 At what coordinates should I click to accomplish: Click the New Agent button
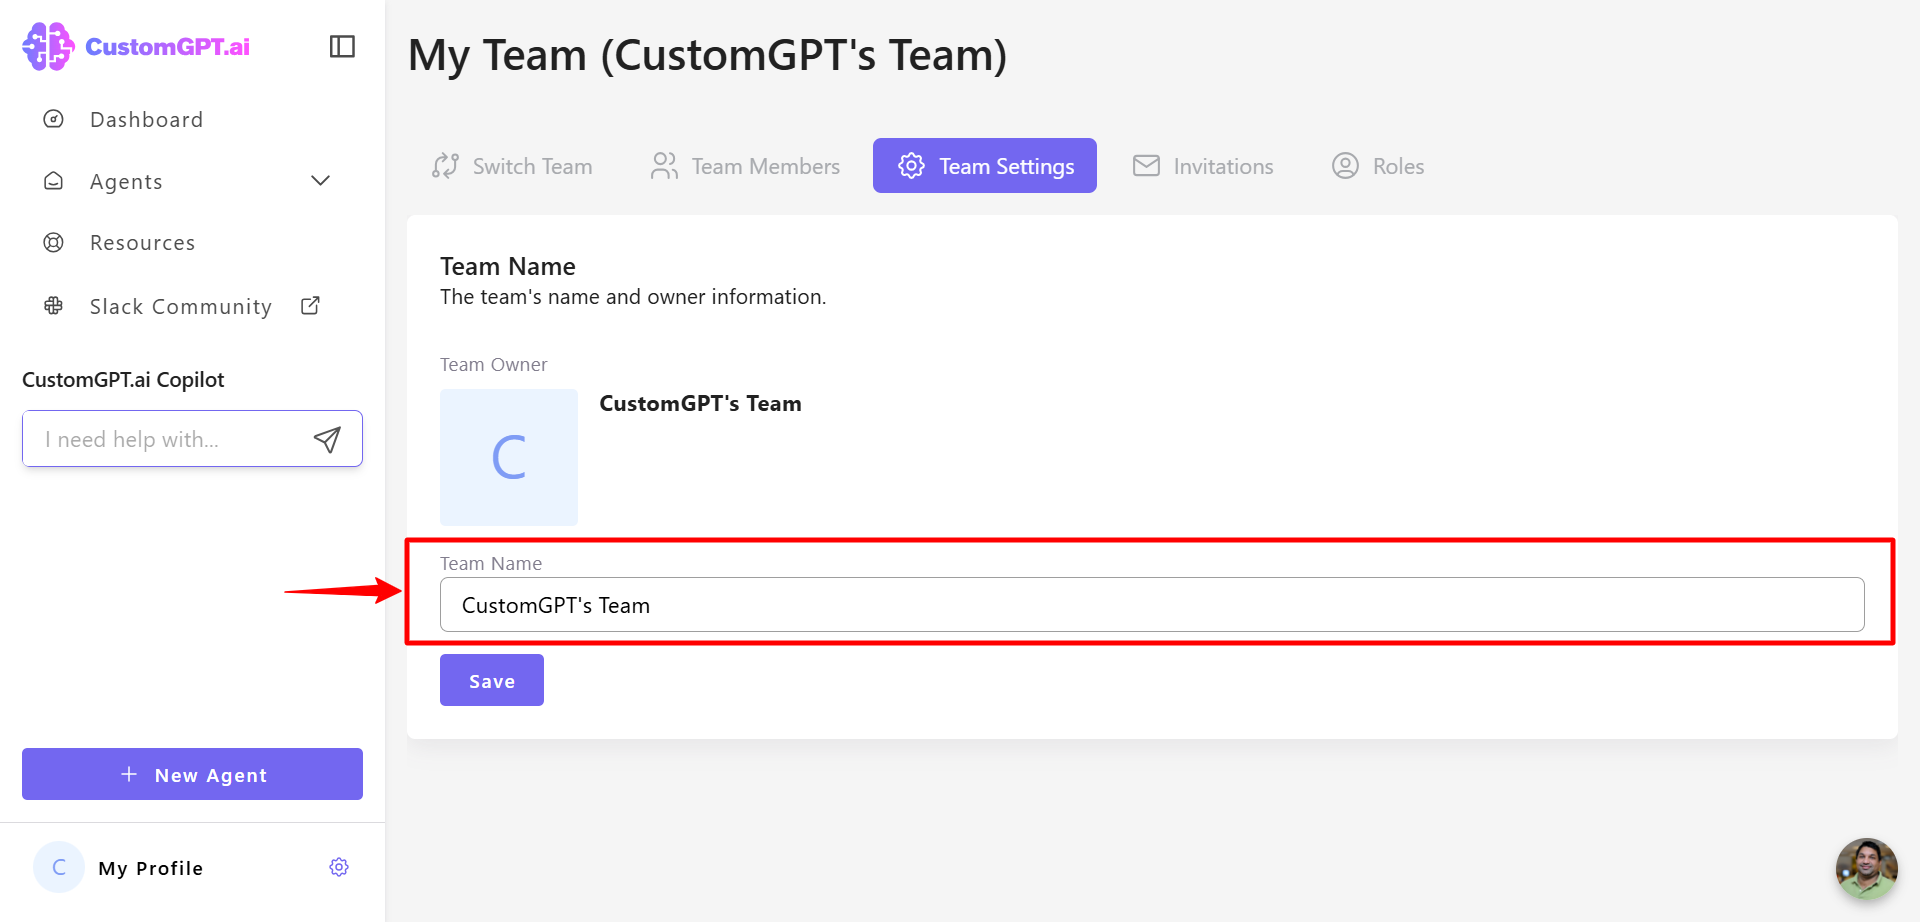(192, 774)
